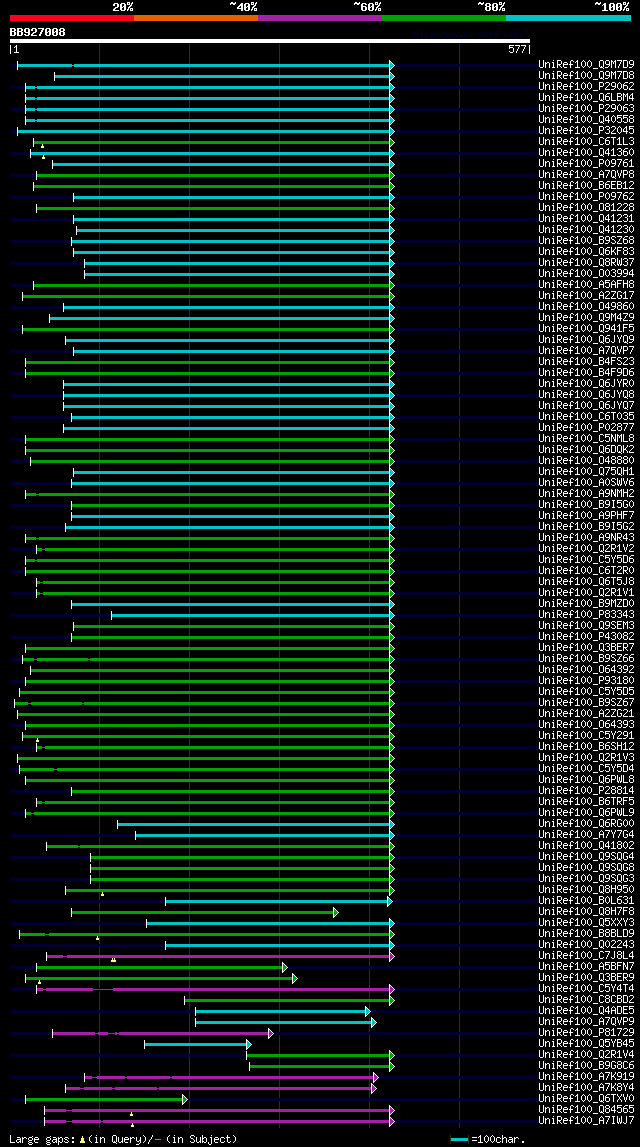Select the query name BB927008
Viewport: 640px width, 1147px height.
tap(37, 32)
